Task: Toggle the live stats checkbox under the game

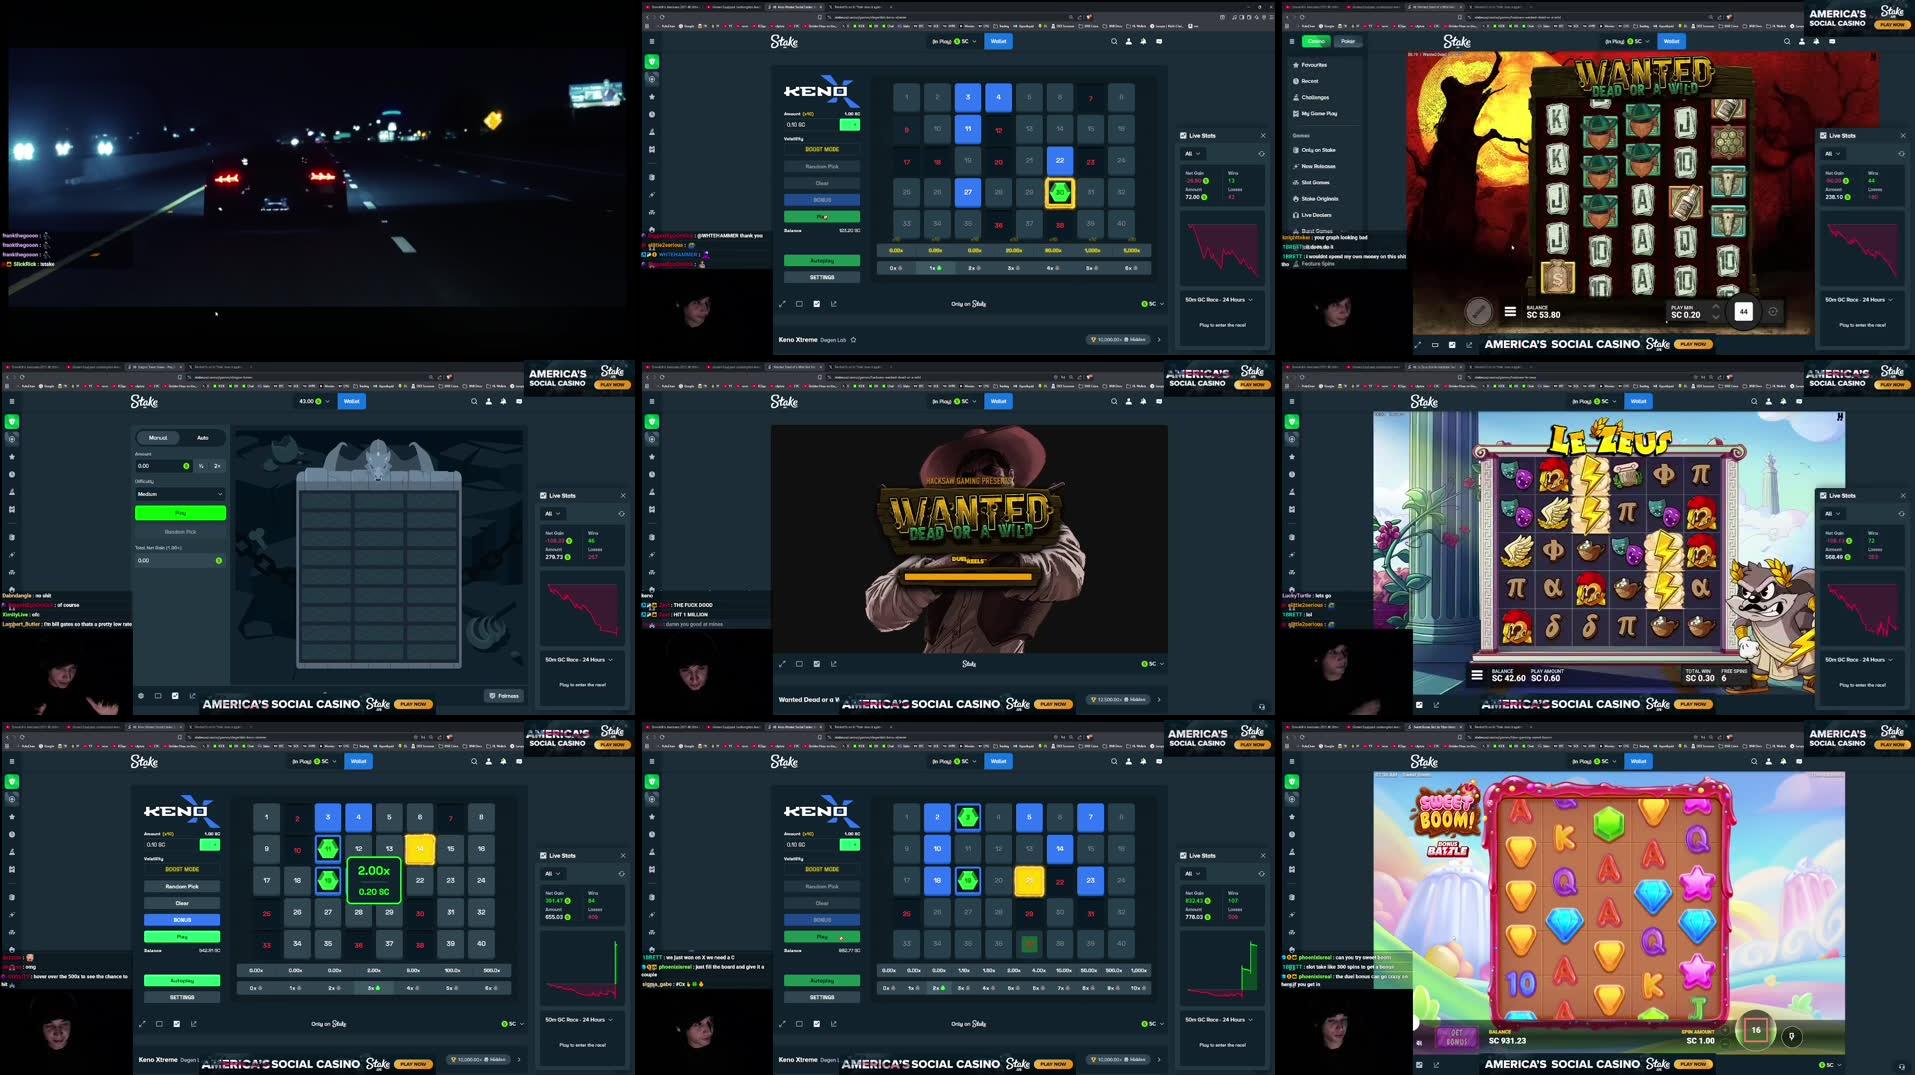Action: (817, 303)
